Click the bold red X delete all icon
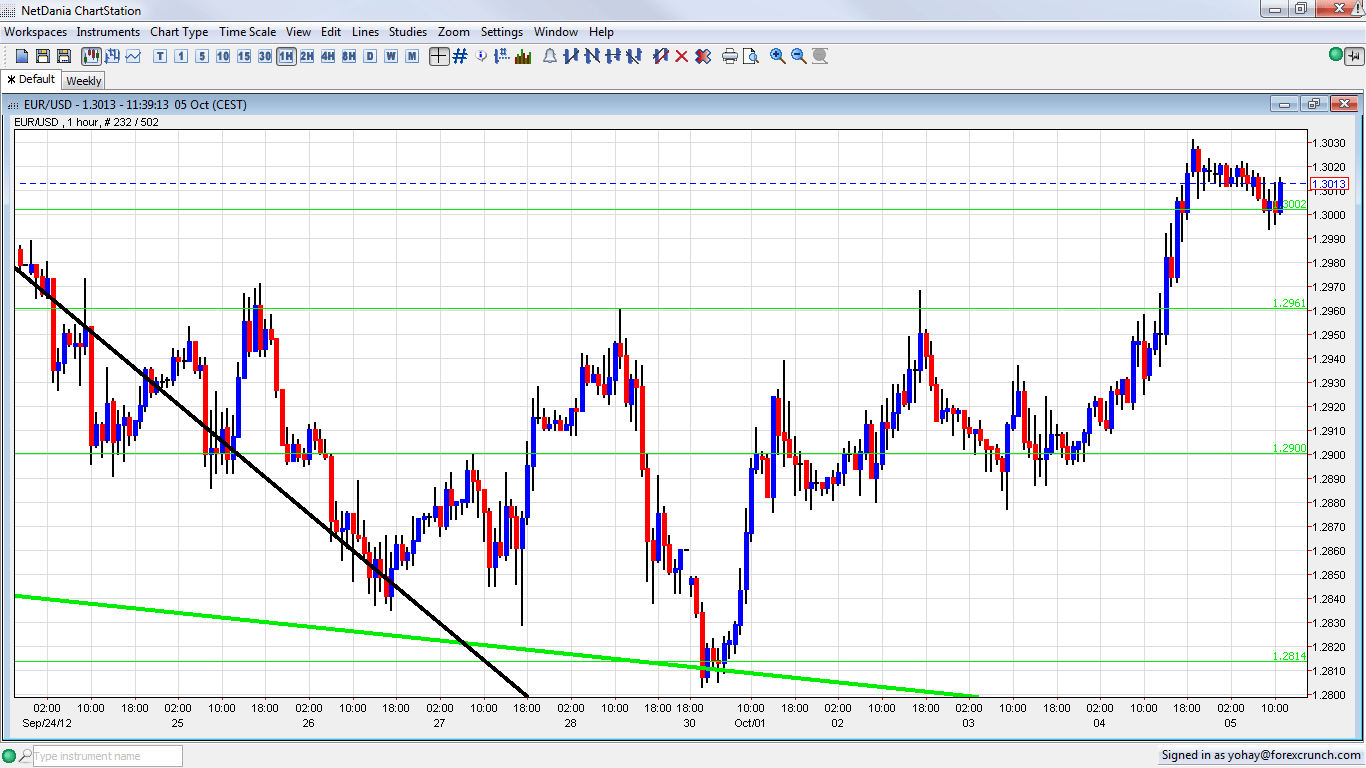Viewport: 1366px width, 768px height. click(703, 56)
